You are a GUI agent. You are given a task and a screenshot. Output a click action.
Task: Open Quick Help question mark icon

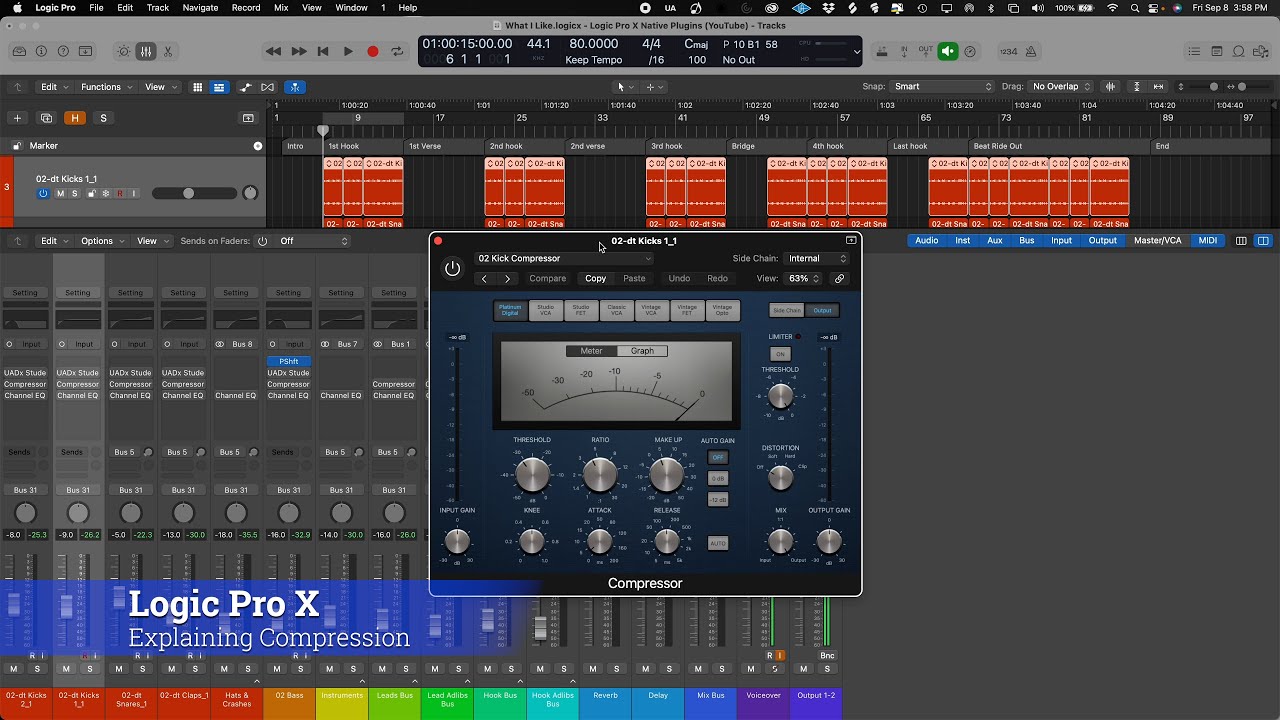[x=63, y=51]
